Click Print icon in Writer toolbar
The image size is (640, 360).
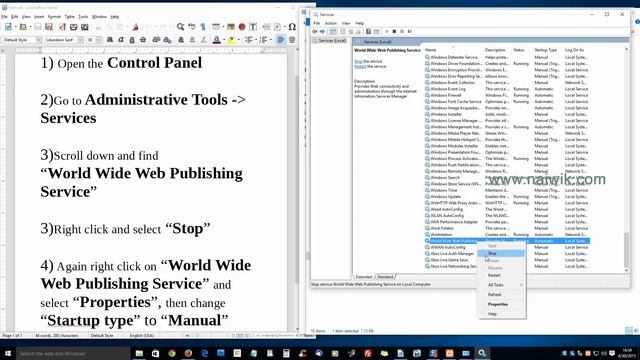[x=73, y=27]
